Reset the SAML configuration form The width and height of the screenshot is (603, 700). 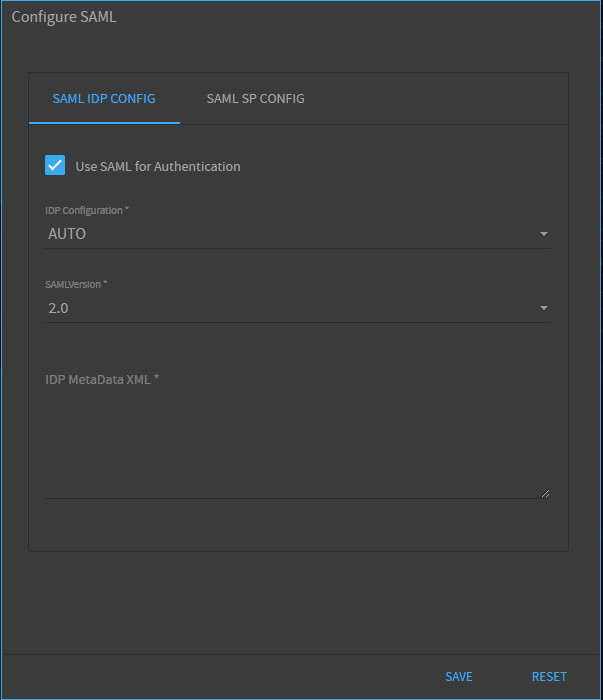click(549, 676)
